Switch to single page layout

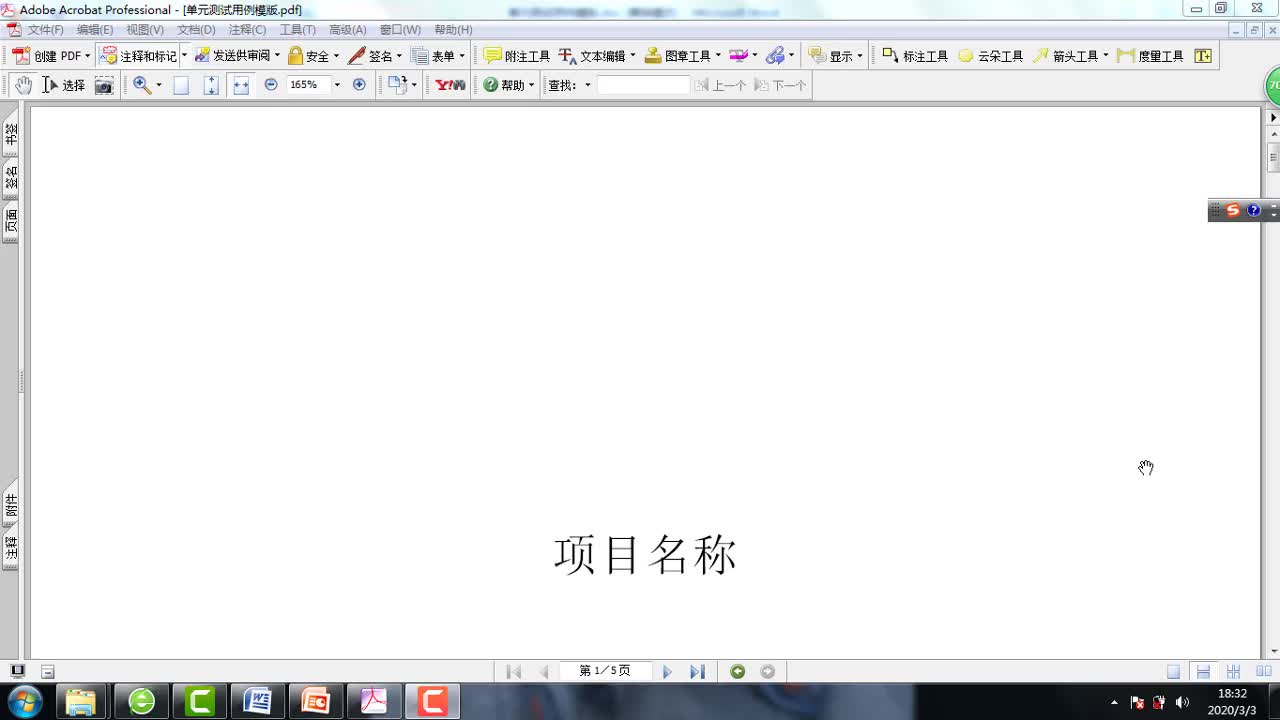[1174, 672]
